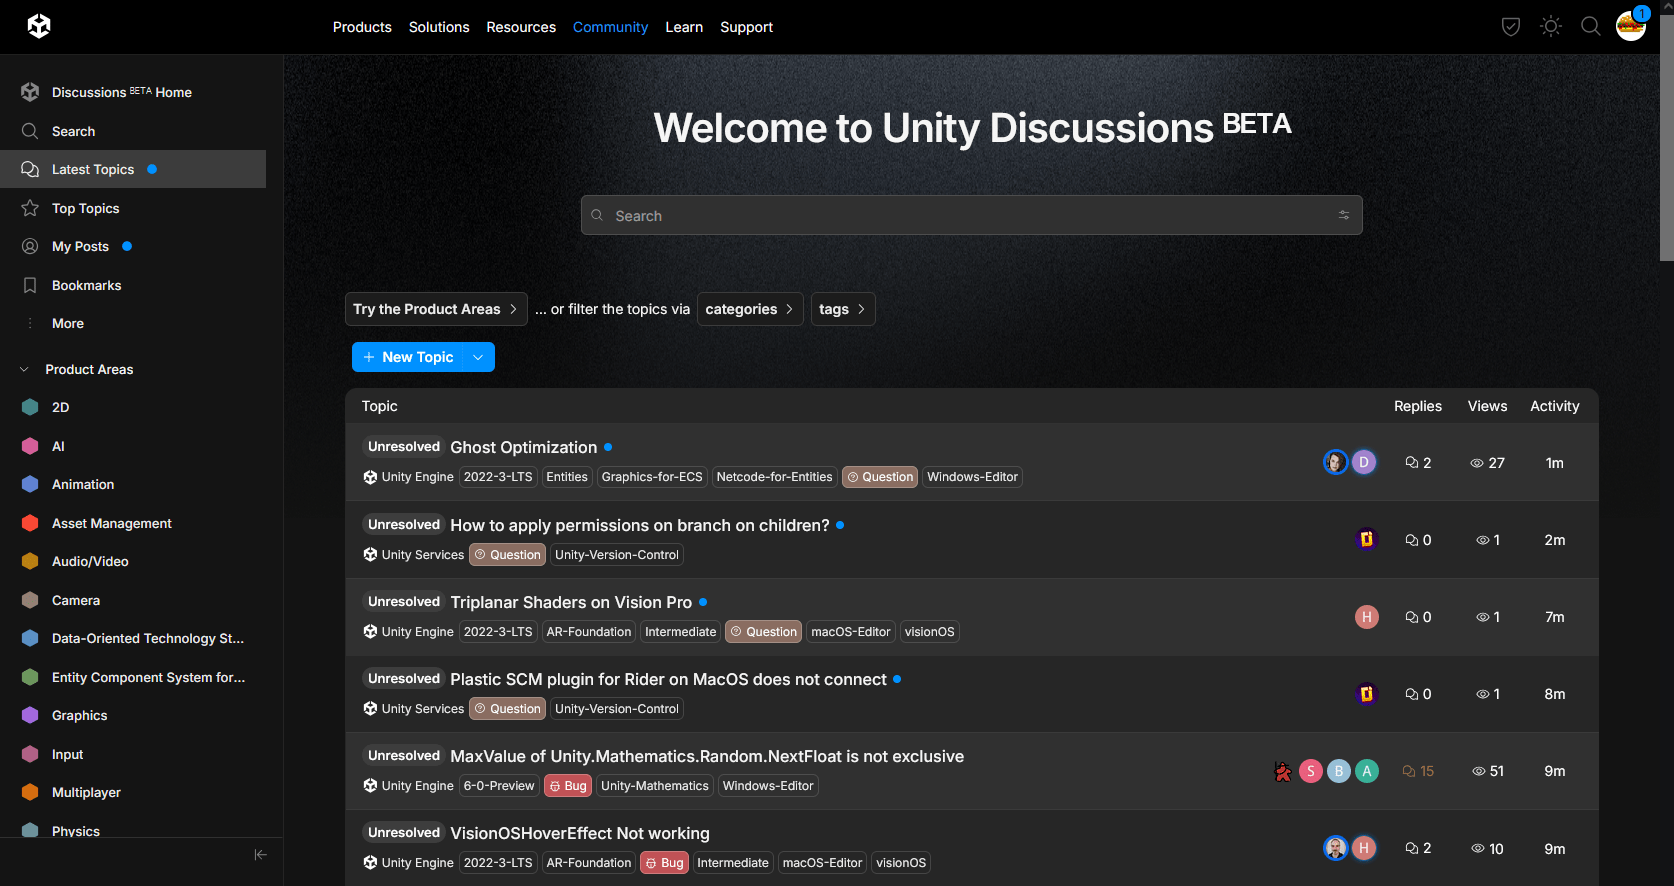Screen dimensions: 1674x886
Task: Open the 2D product area
Action: (133, 407)
